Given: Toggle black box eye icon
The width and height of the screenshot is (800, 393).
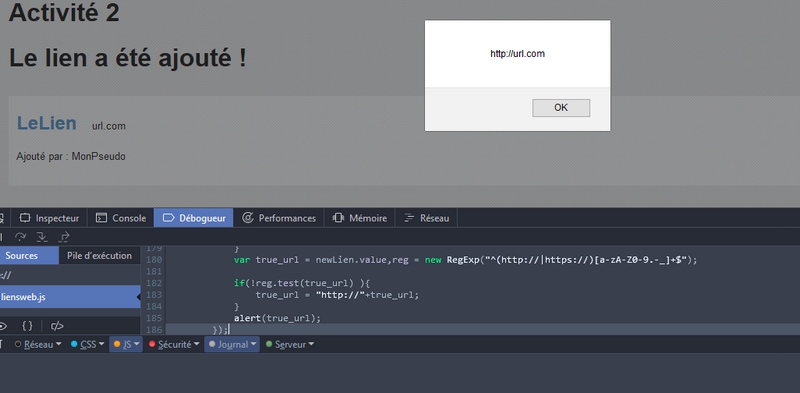Looking at the screenshot, I should [x=3, y=326].
